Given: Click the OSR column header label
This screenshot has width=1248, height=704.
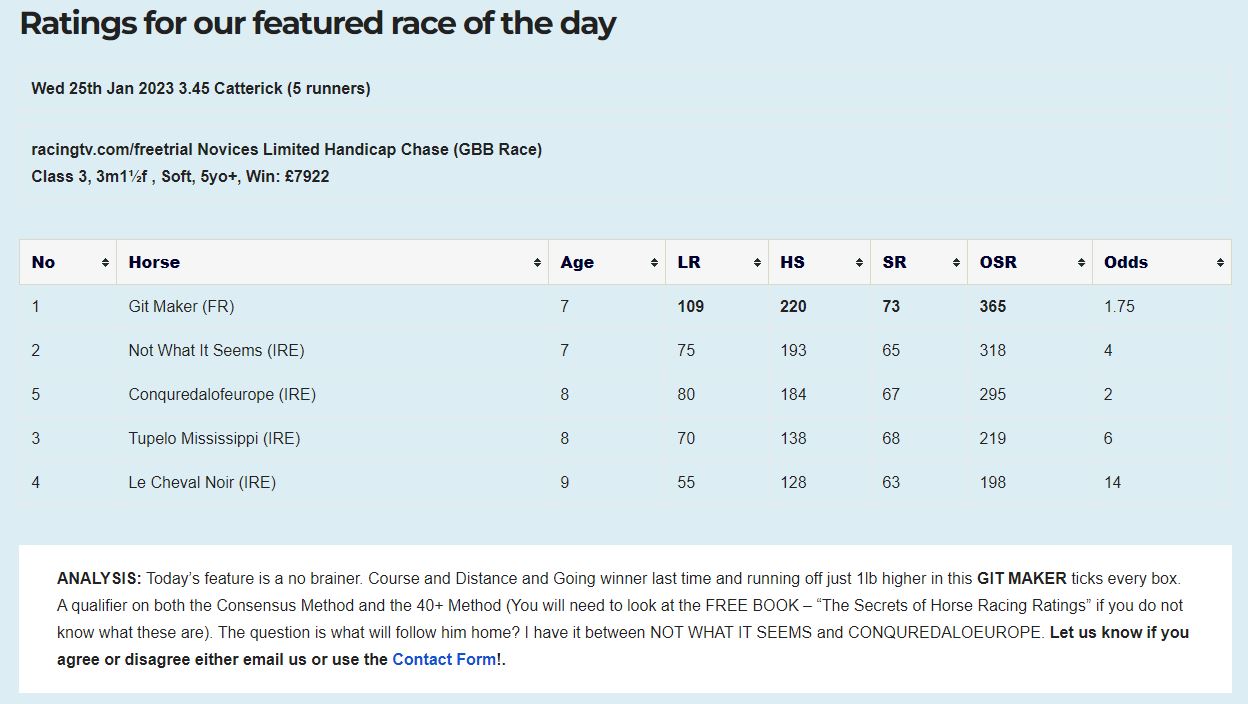Looking at the screenshot, I should pyautogui.click(x=998, y=262).
